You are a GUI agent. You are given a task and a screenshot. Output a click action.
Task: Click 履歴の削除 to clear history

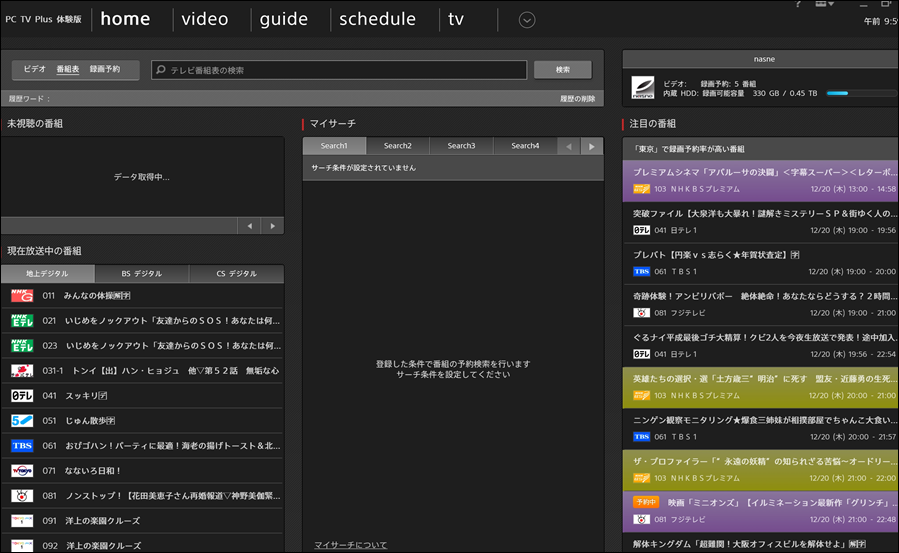[577, 99]
